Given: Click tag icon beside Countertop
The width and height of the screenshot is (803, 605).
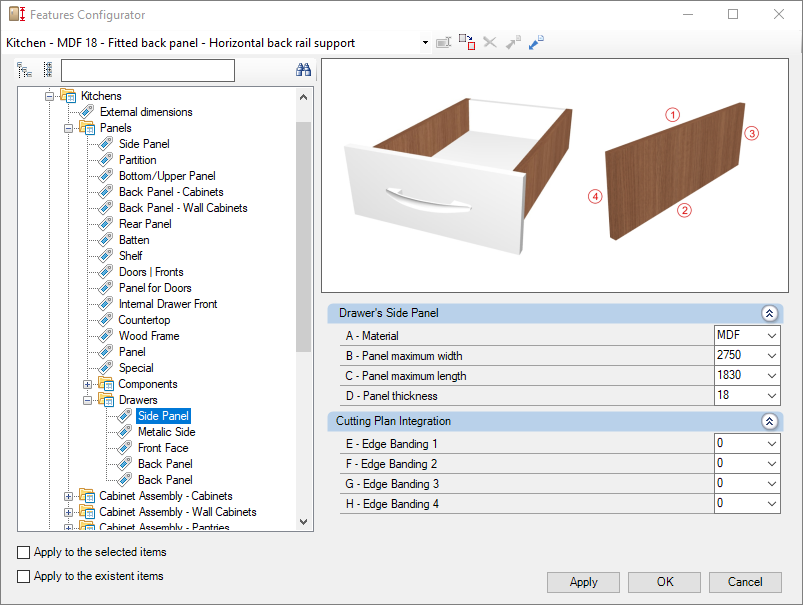Looking at the screenshot, I should pyautogui.click(x=105, y=320).
